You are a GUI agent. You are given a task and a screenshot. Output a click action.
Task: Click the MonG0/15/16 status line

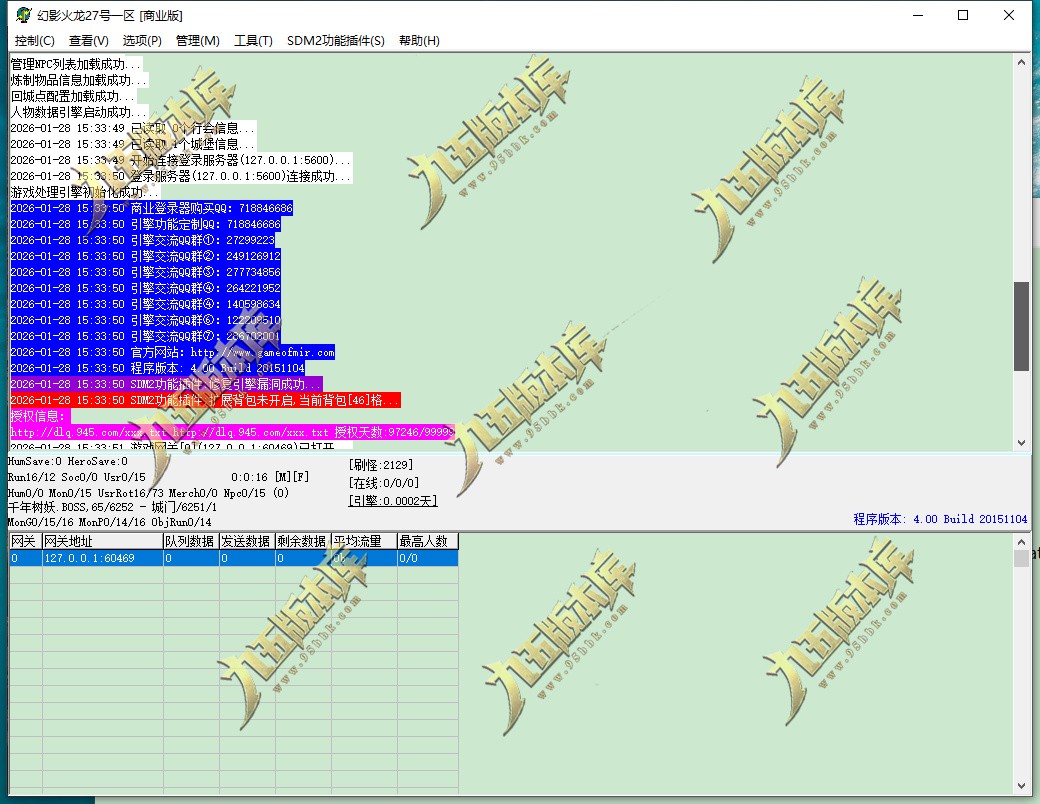(109, 522)
